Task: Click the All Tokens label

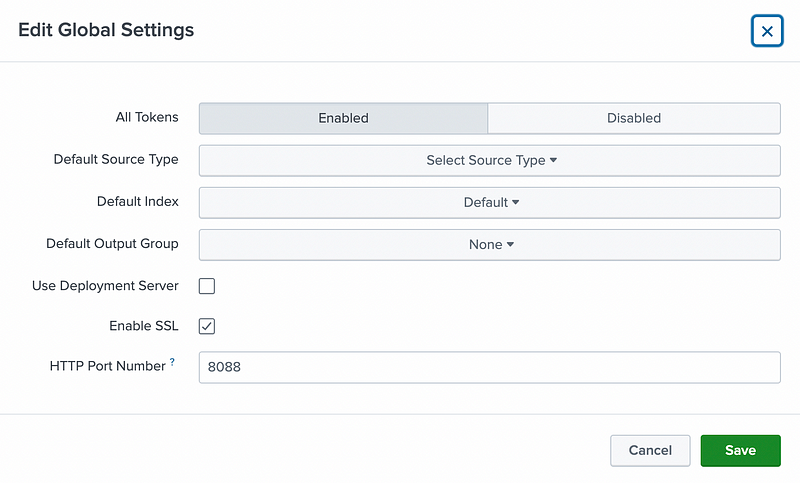Action: point(147,117)
